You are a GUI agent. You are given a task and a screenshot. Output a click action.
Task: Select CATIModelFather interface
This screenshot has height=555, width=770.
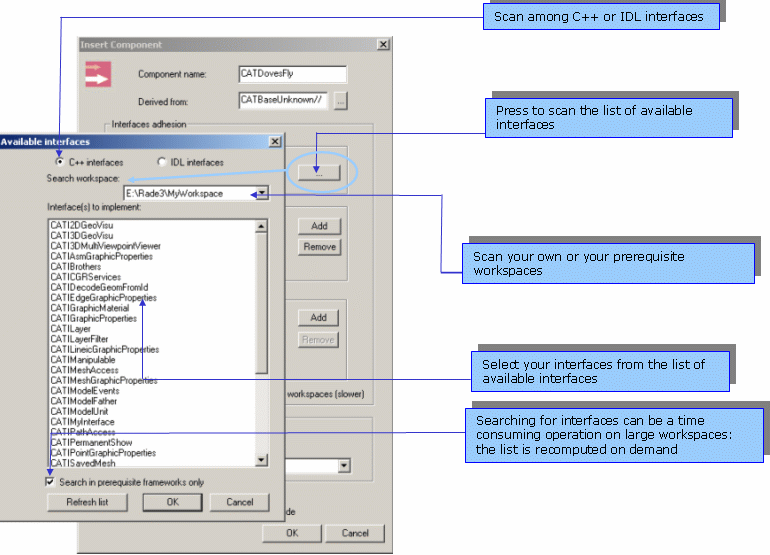pyautogui.click(x=84, y=401)
